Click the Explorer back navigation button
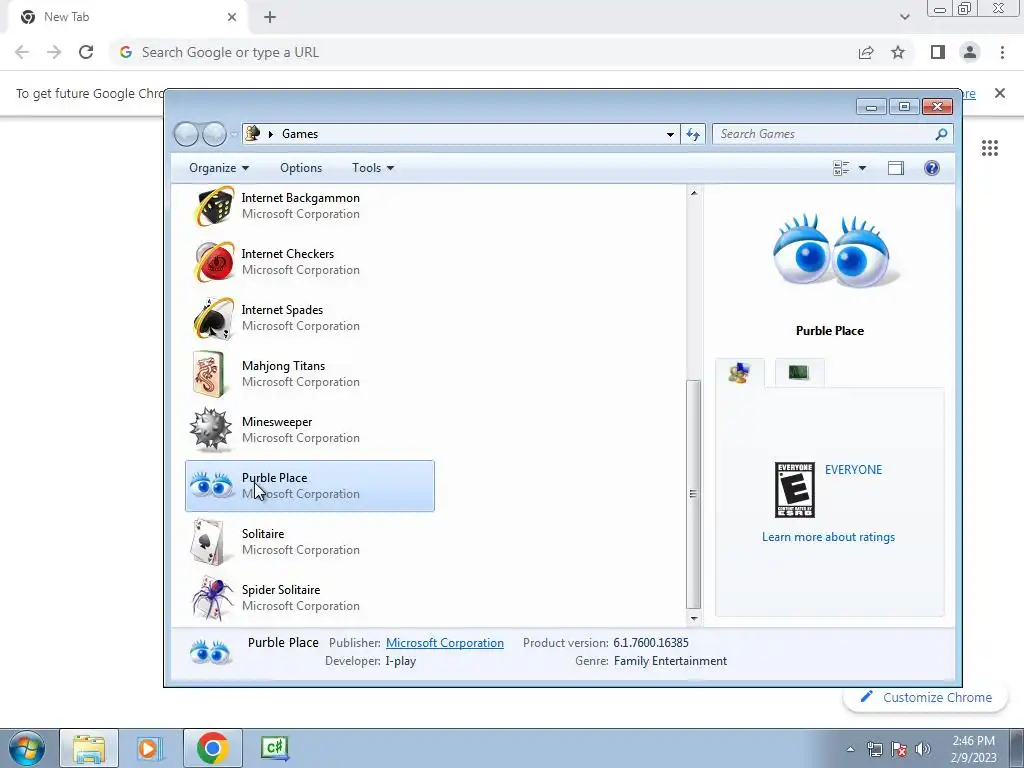This screenshot has height=768, width=1024. coord(186,135)
